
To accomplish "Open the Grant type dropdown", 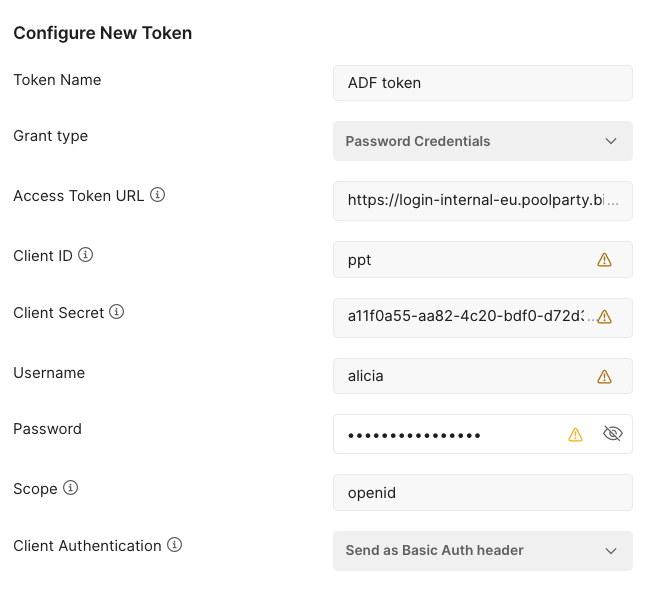I will click(482, 141).
